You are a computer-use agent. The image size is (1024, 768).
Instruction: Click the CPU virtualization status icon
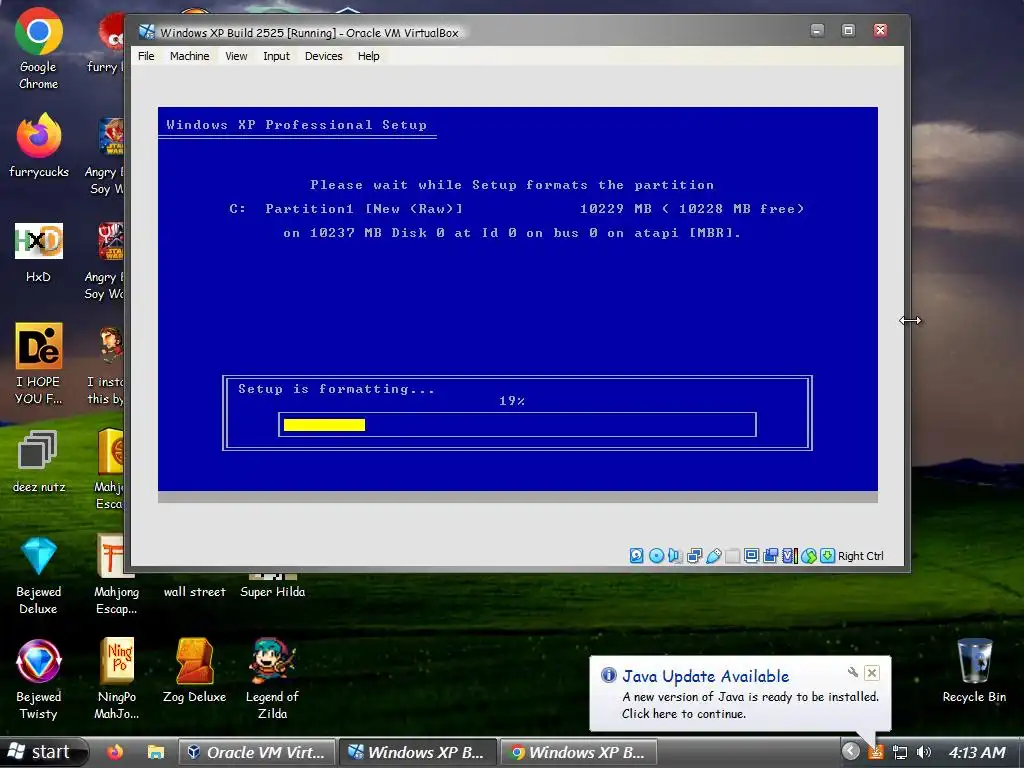790,556
